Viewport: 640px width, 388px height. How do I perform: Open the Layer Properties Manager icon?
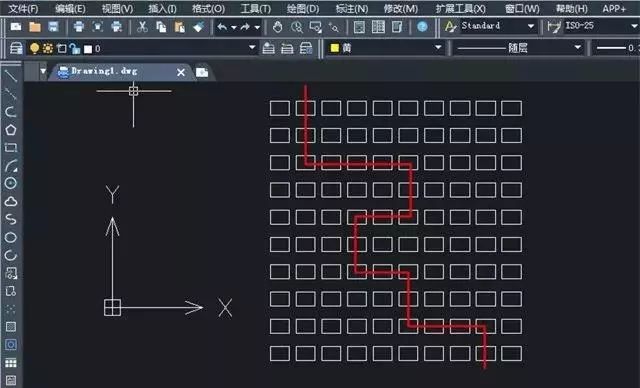[x=16, y=49]
